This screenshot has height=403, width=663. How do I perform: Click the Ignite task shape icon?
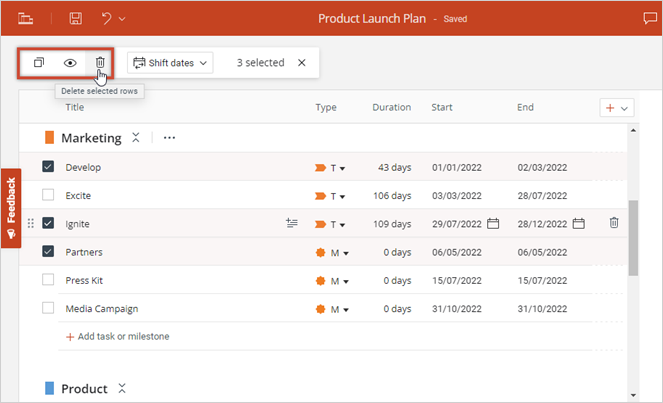click(320, 224)
